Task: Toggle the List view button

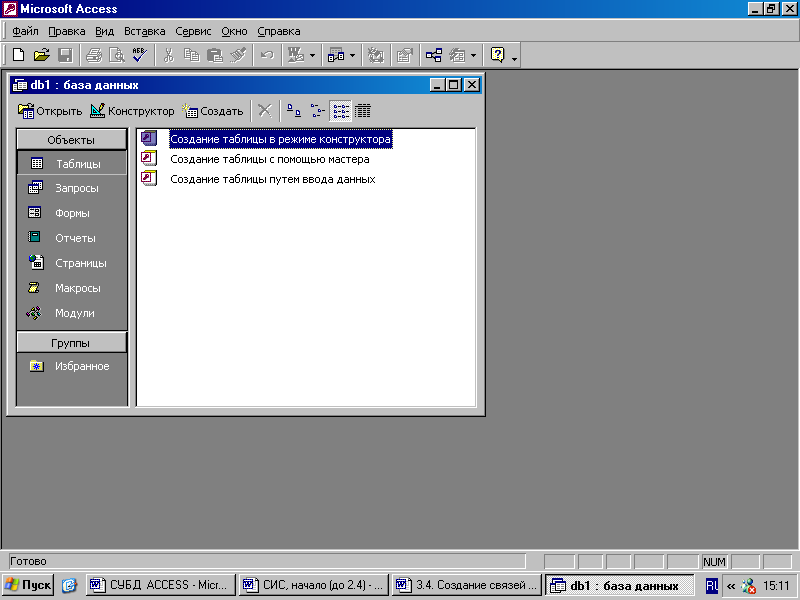Action: (x=341, y=111)
